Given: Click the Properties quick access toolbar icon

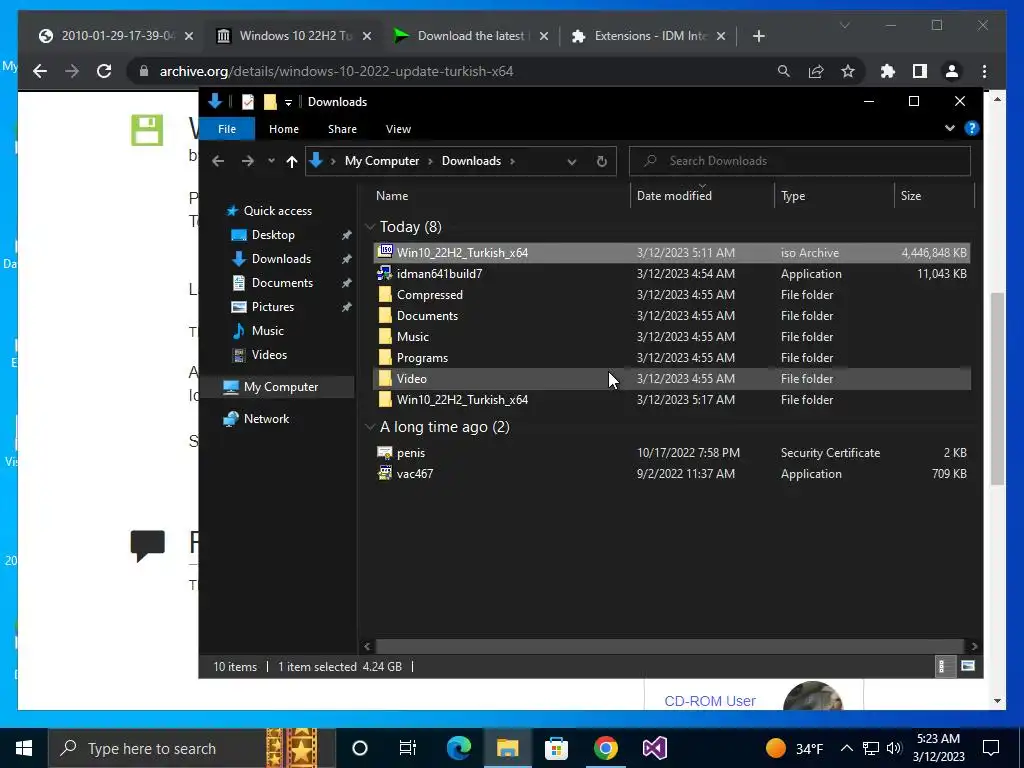Looking at the screenshot, I should [248, 102].
